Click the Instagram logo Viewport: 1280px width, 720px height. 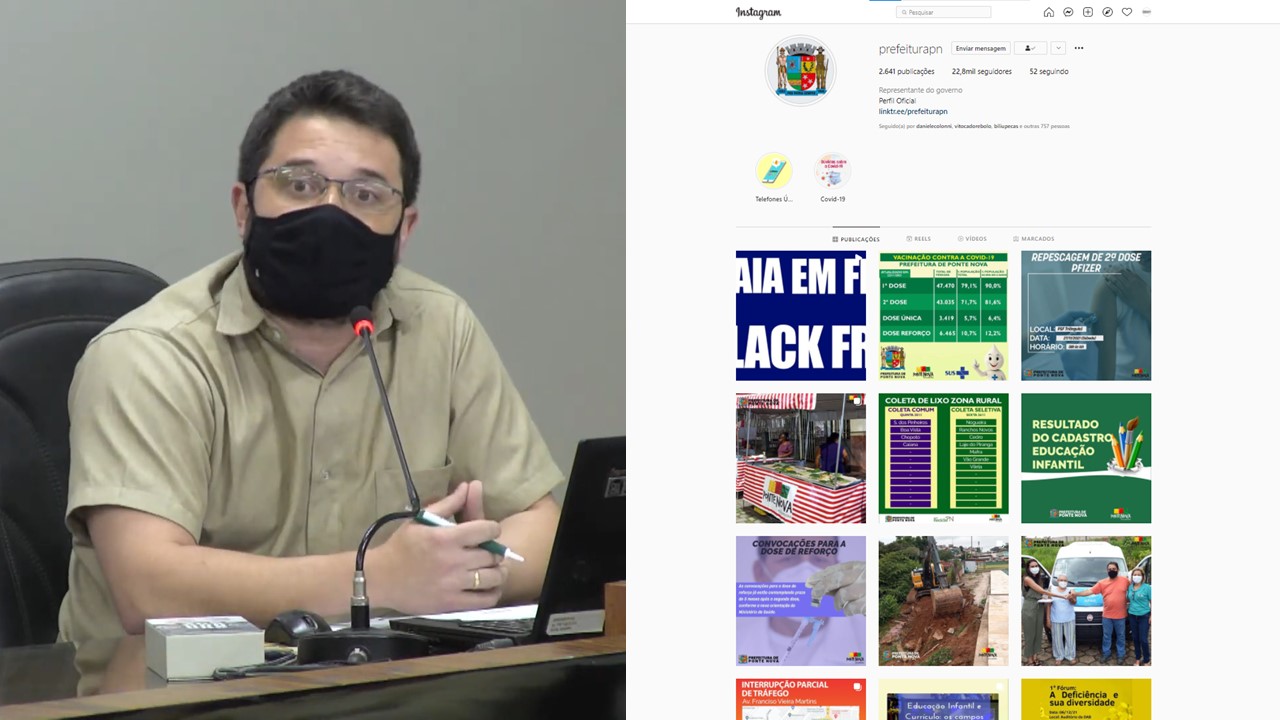tap(758, 12)
